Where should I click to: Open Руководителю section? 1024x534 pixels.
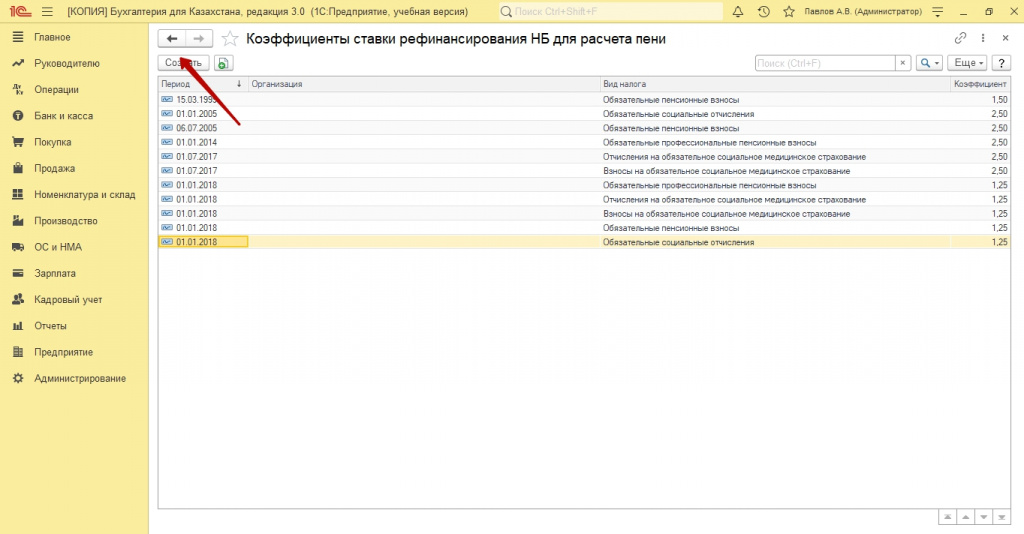(x=67, y=63)
